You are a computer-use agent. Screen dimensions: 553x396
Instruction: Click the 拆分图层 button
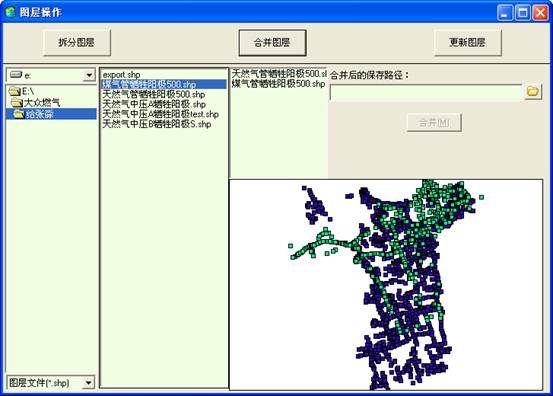click(x=77, y=43)
